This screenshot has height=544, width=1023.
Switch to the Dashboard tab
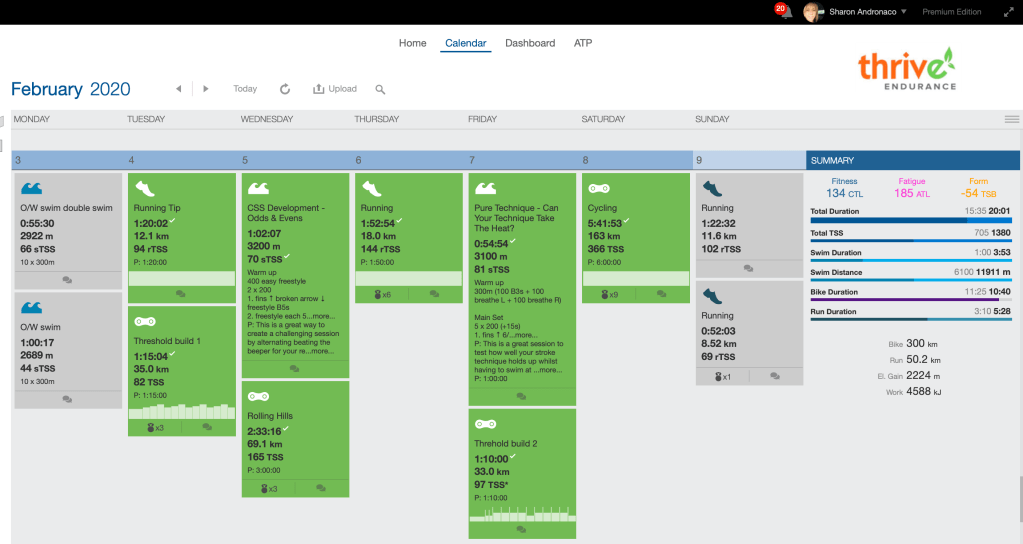530,44
